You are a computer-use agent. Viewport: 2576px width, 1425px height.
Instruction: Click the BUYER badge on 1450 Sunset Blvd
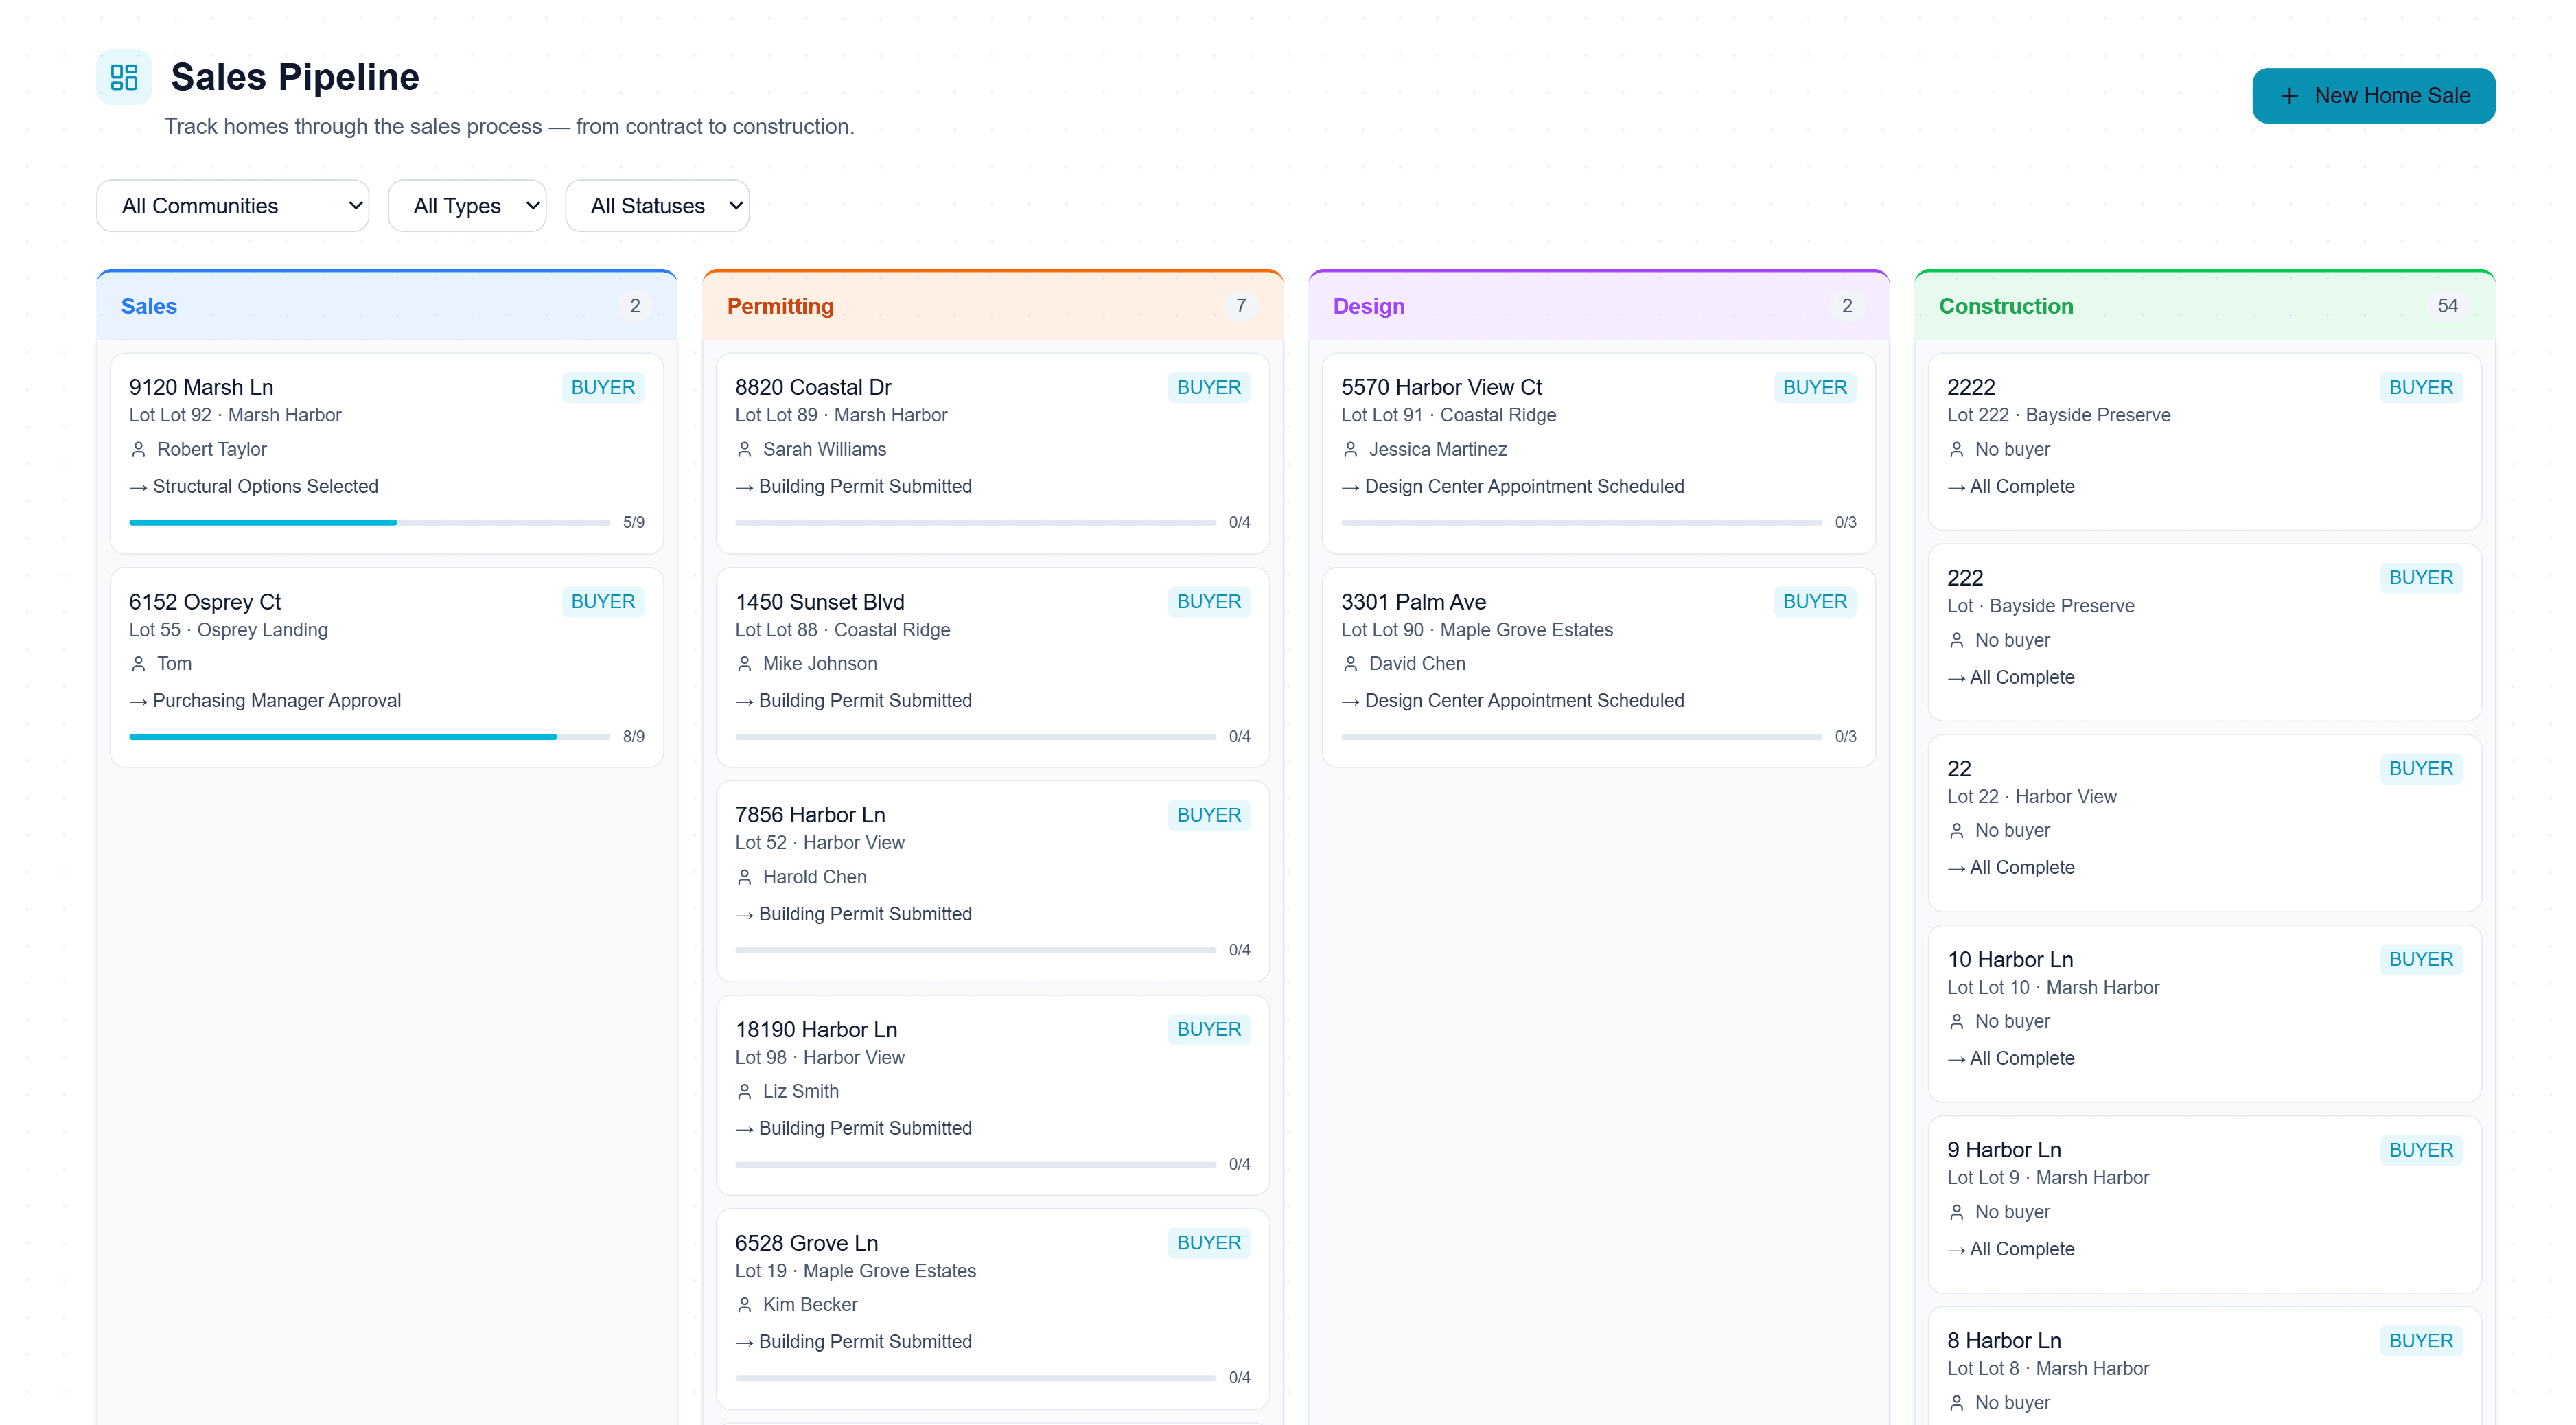1208,602
